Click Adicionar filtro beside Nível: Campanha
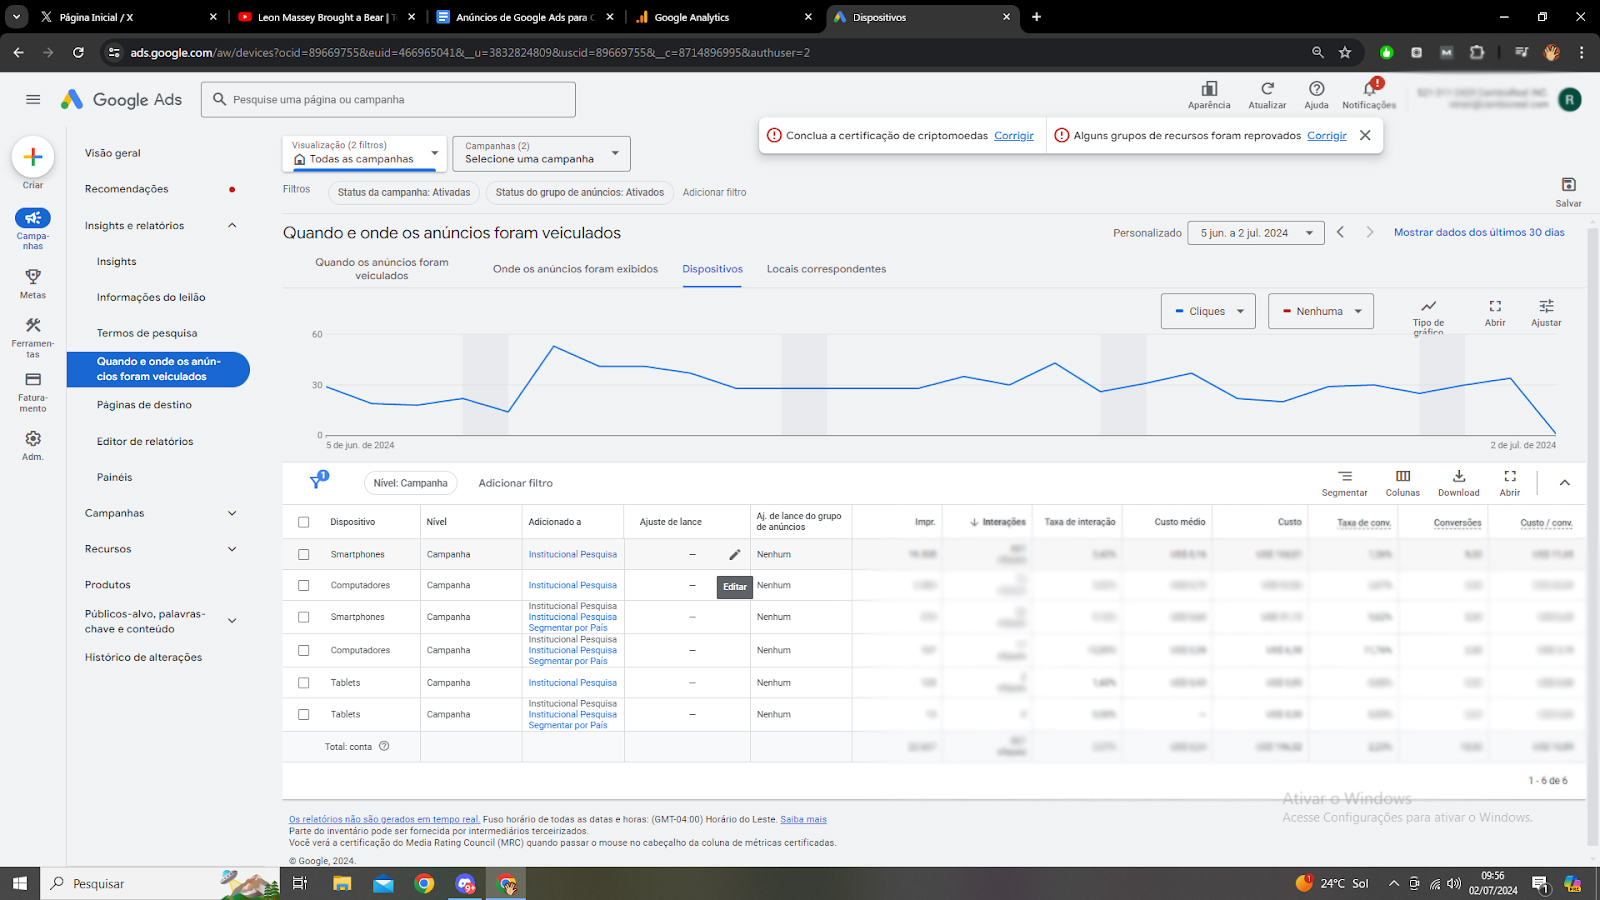 (x=515, y=483)
